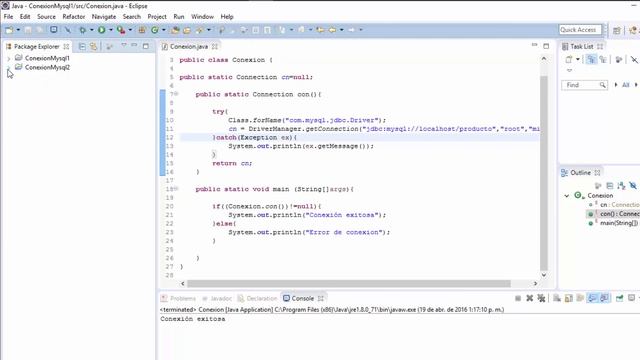Click the Last Edit Location arrow icon
This screenshot has height=360, width=640.
(320, 30)
